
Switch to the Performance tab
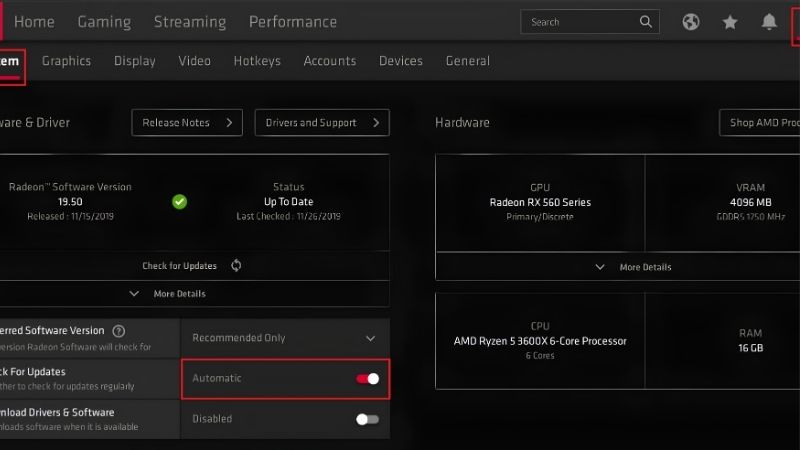[293, 22]
